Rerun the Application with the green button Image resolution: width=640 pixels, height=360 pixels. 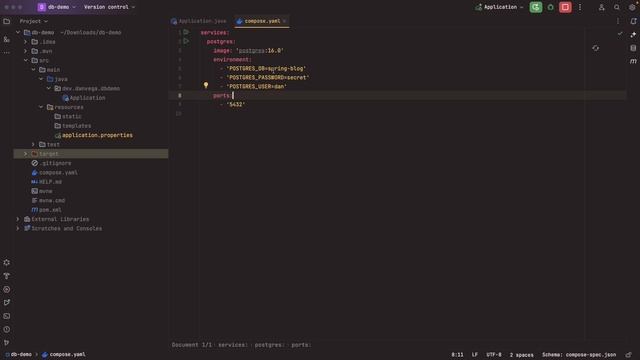click(x=536, y=7)
